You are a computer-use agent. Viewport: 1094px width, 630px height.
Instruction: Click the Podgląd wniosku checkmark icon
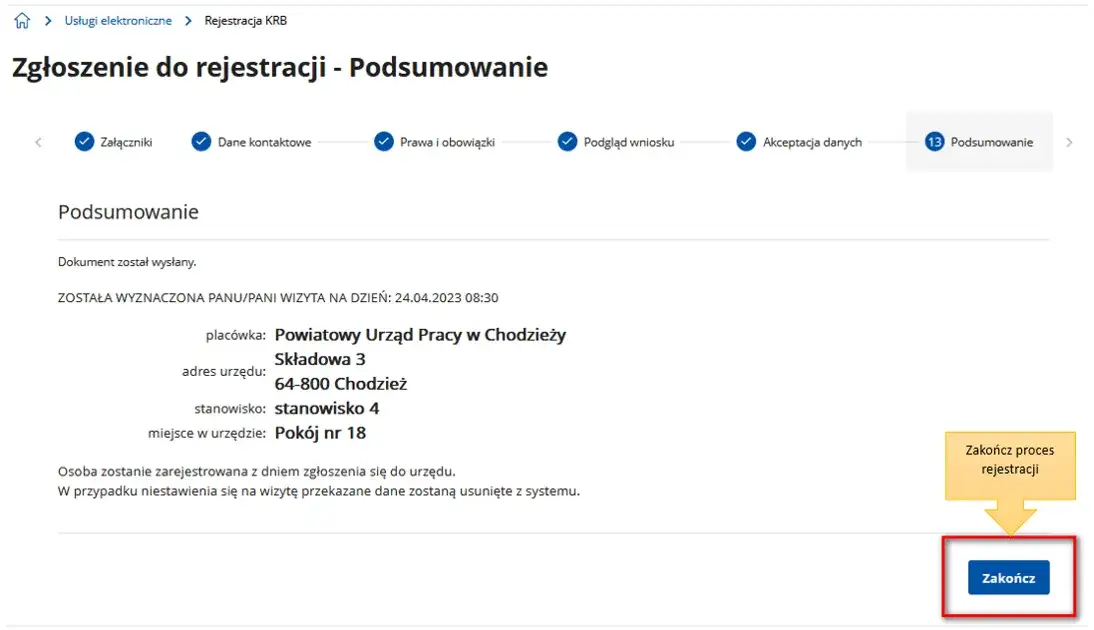(x=567, y=142)
